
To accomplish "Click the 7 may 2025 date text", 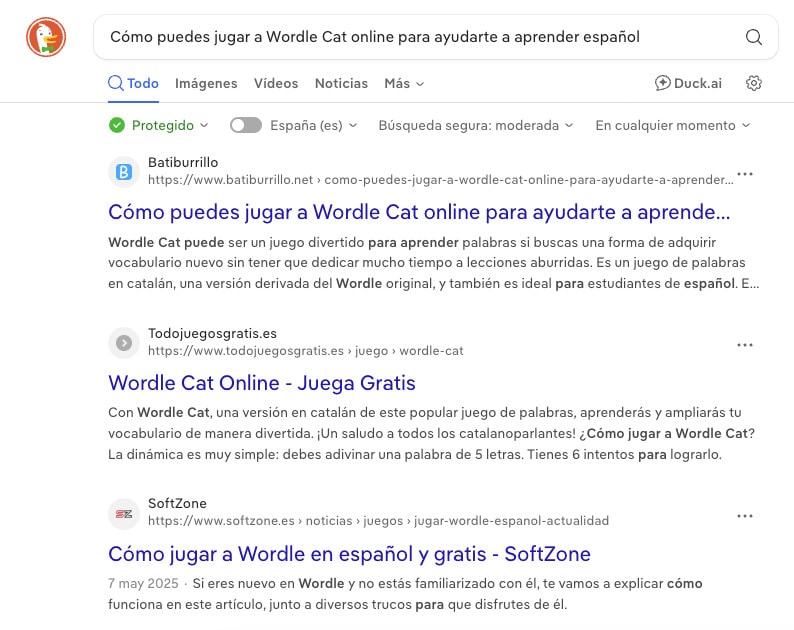I will point(143,583).
